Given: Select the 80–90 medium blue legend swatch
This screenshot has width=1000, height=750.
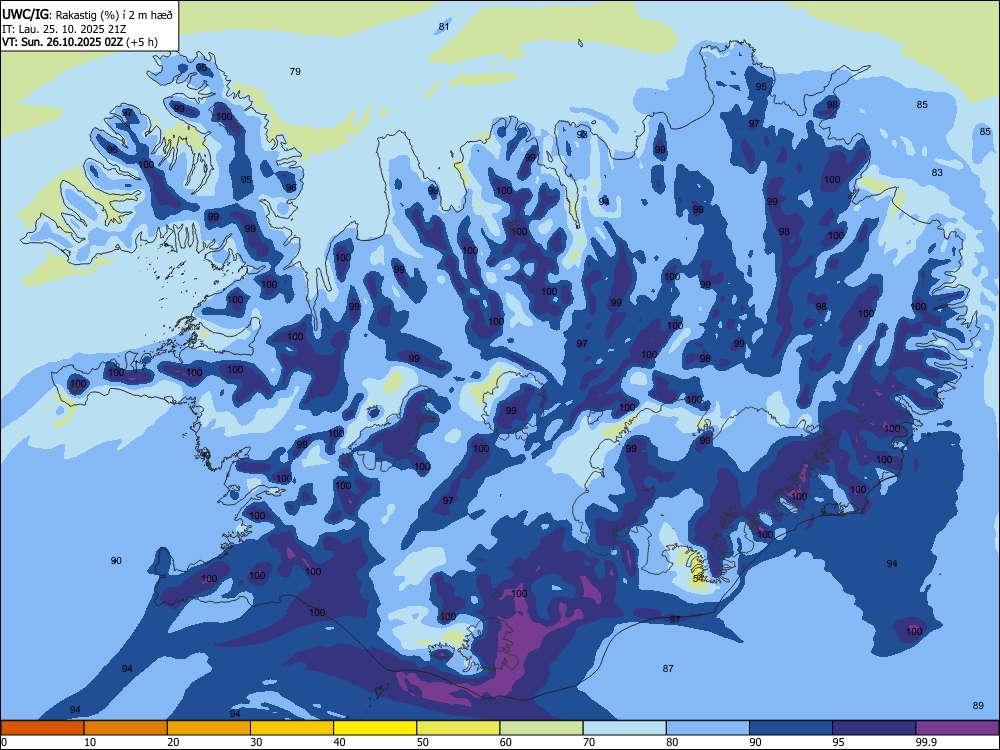Looking at the screenshot, I should (x=708, y=728).
